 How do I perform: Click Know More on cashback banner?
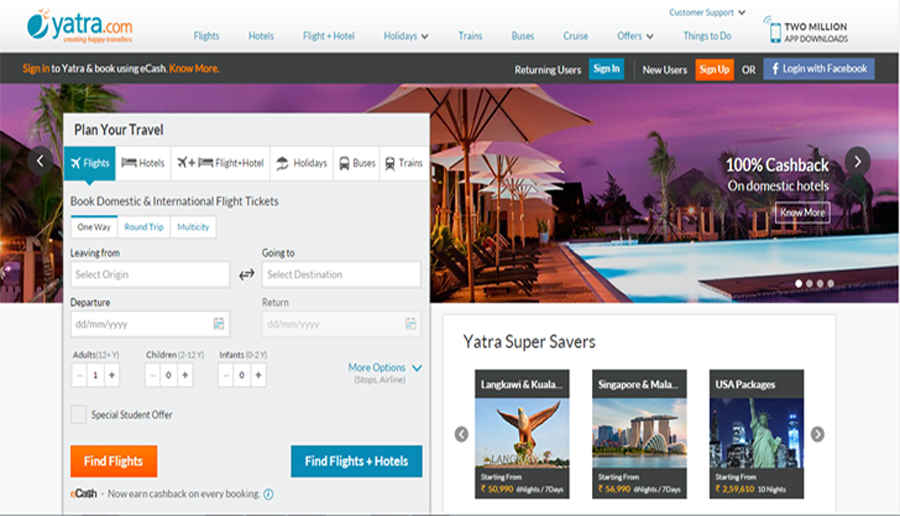pos(802,212)
